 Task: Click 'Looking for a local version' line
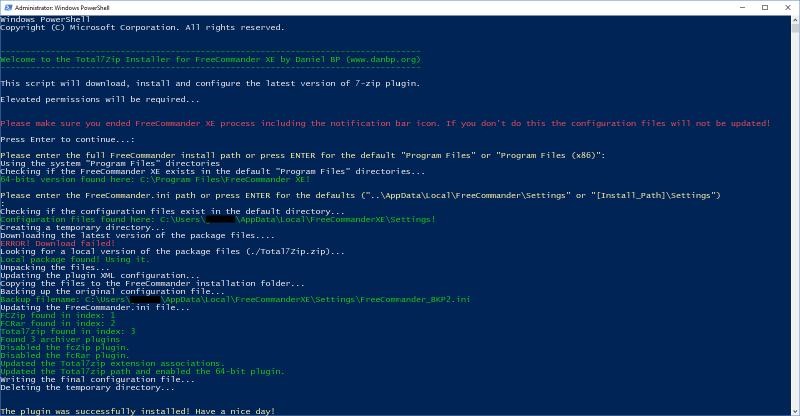coord(172,252)
